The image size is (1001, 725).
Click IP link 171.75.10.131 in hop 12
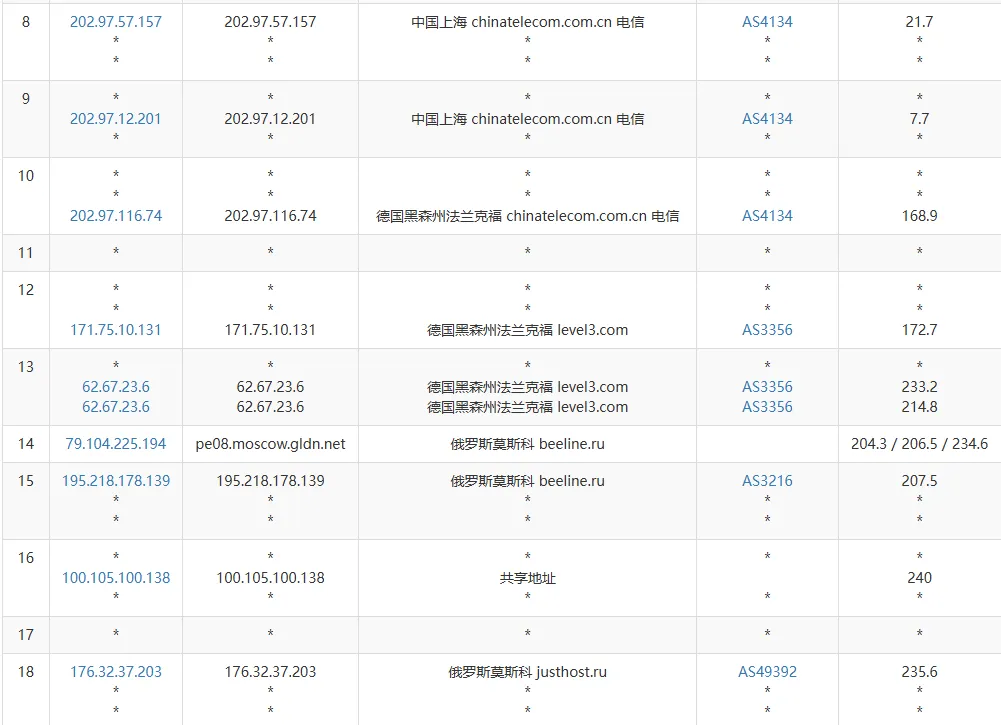coord(116,330)
